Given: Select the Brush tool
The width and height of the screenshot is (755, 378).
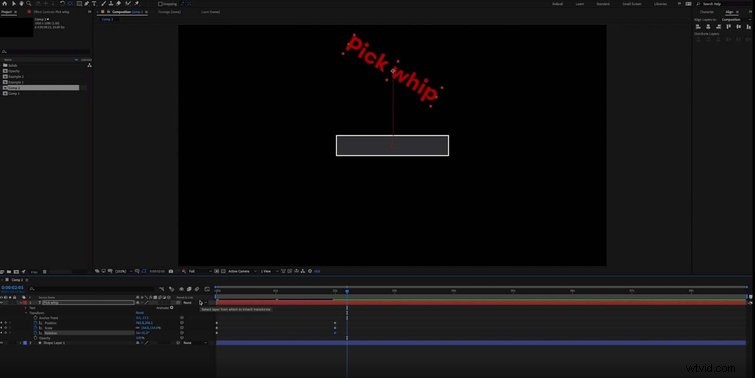Looking at the screenshot, I should click(x=104, y=3).
